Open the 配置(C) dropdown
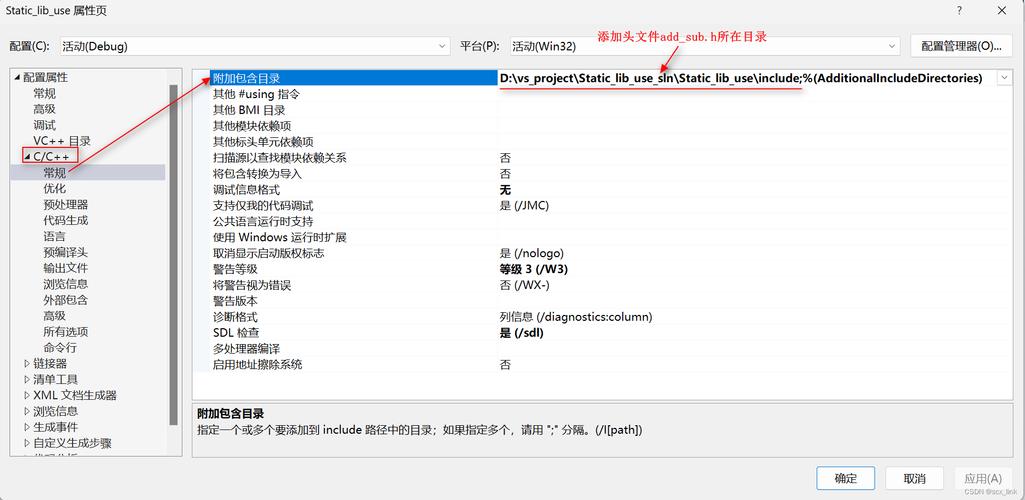This screenshot has height=500, width=1025. coord(255,46)
